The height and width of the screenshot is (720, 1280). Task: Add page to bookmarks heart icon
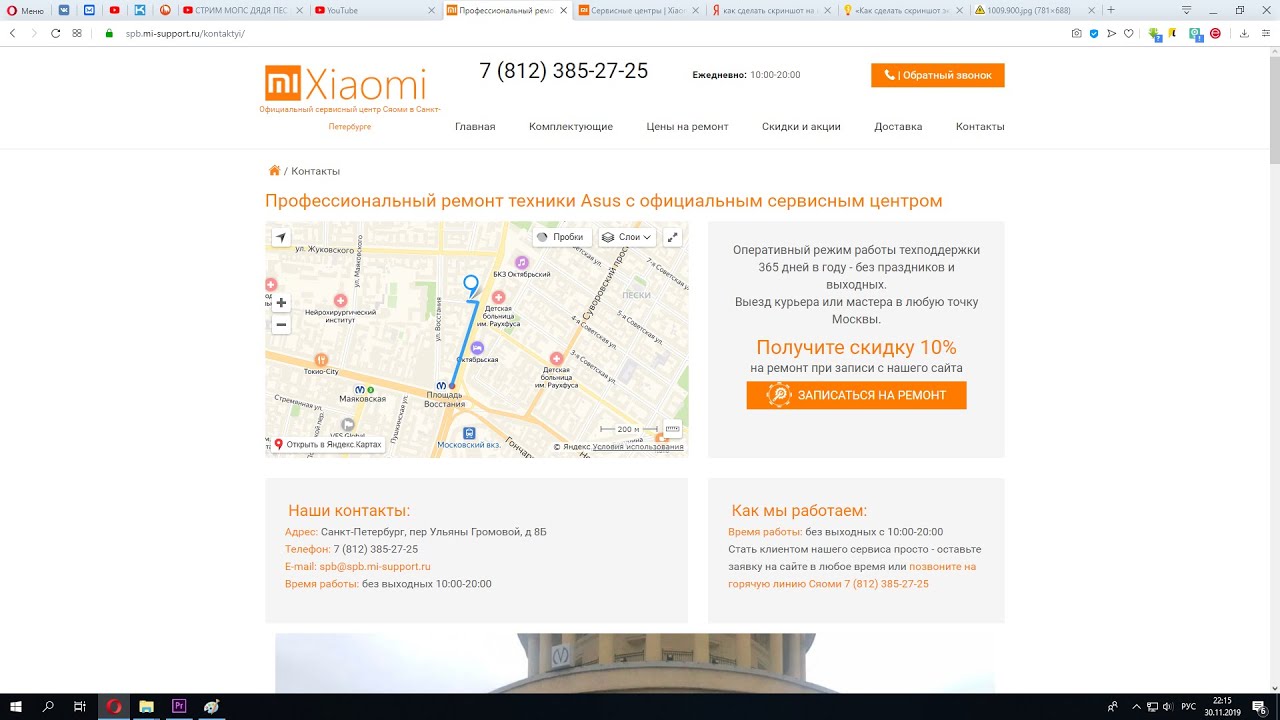click(x=1129, y=33)
